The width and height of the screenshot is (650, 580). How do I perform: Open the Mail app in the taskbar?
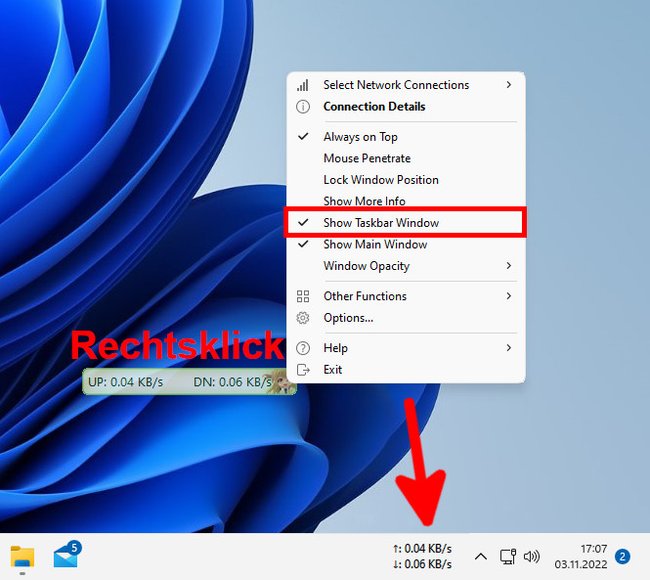click(67, 555)
